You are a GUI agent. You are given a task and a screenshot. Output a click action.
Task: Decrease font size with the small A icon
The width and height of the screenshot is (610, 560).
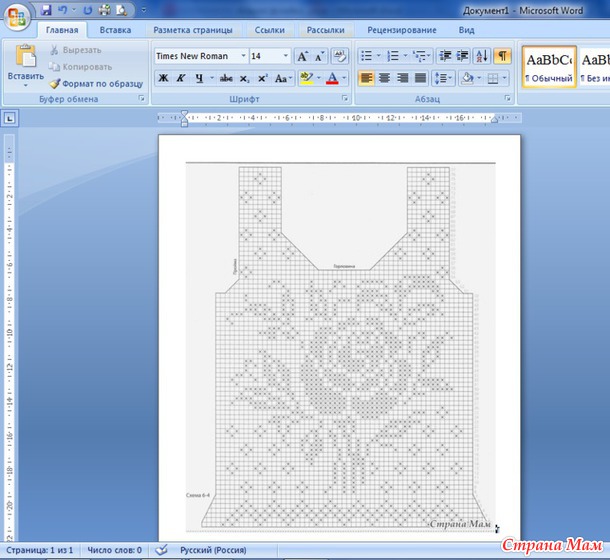click(x=319, y=56)
